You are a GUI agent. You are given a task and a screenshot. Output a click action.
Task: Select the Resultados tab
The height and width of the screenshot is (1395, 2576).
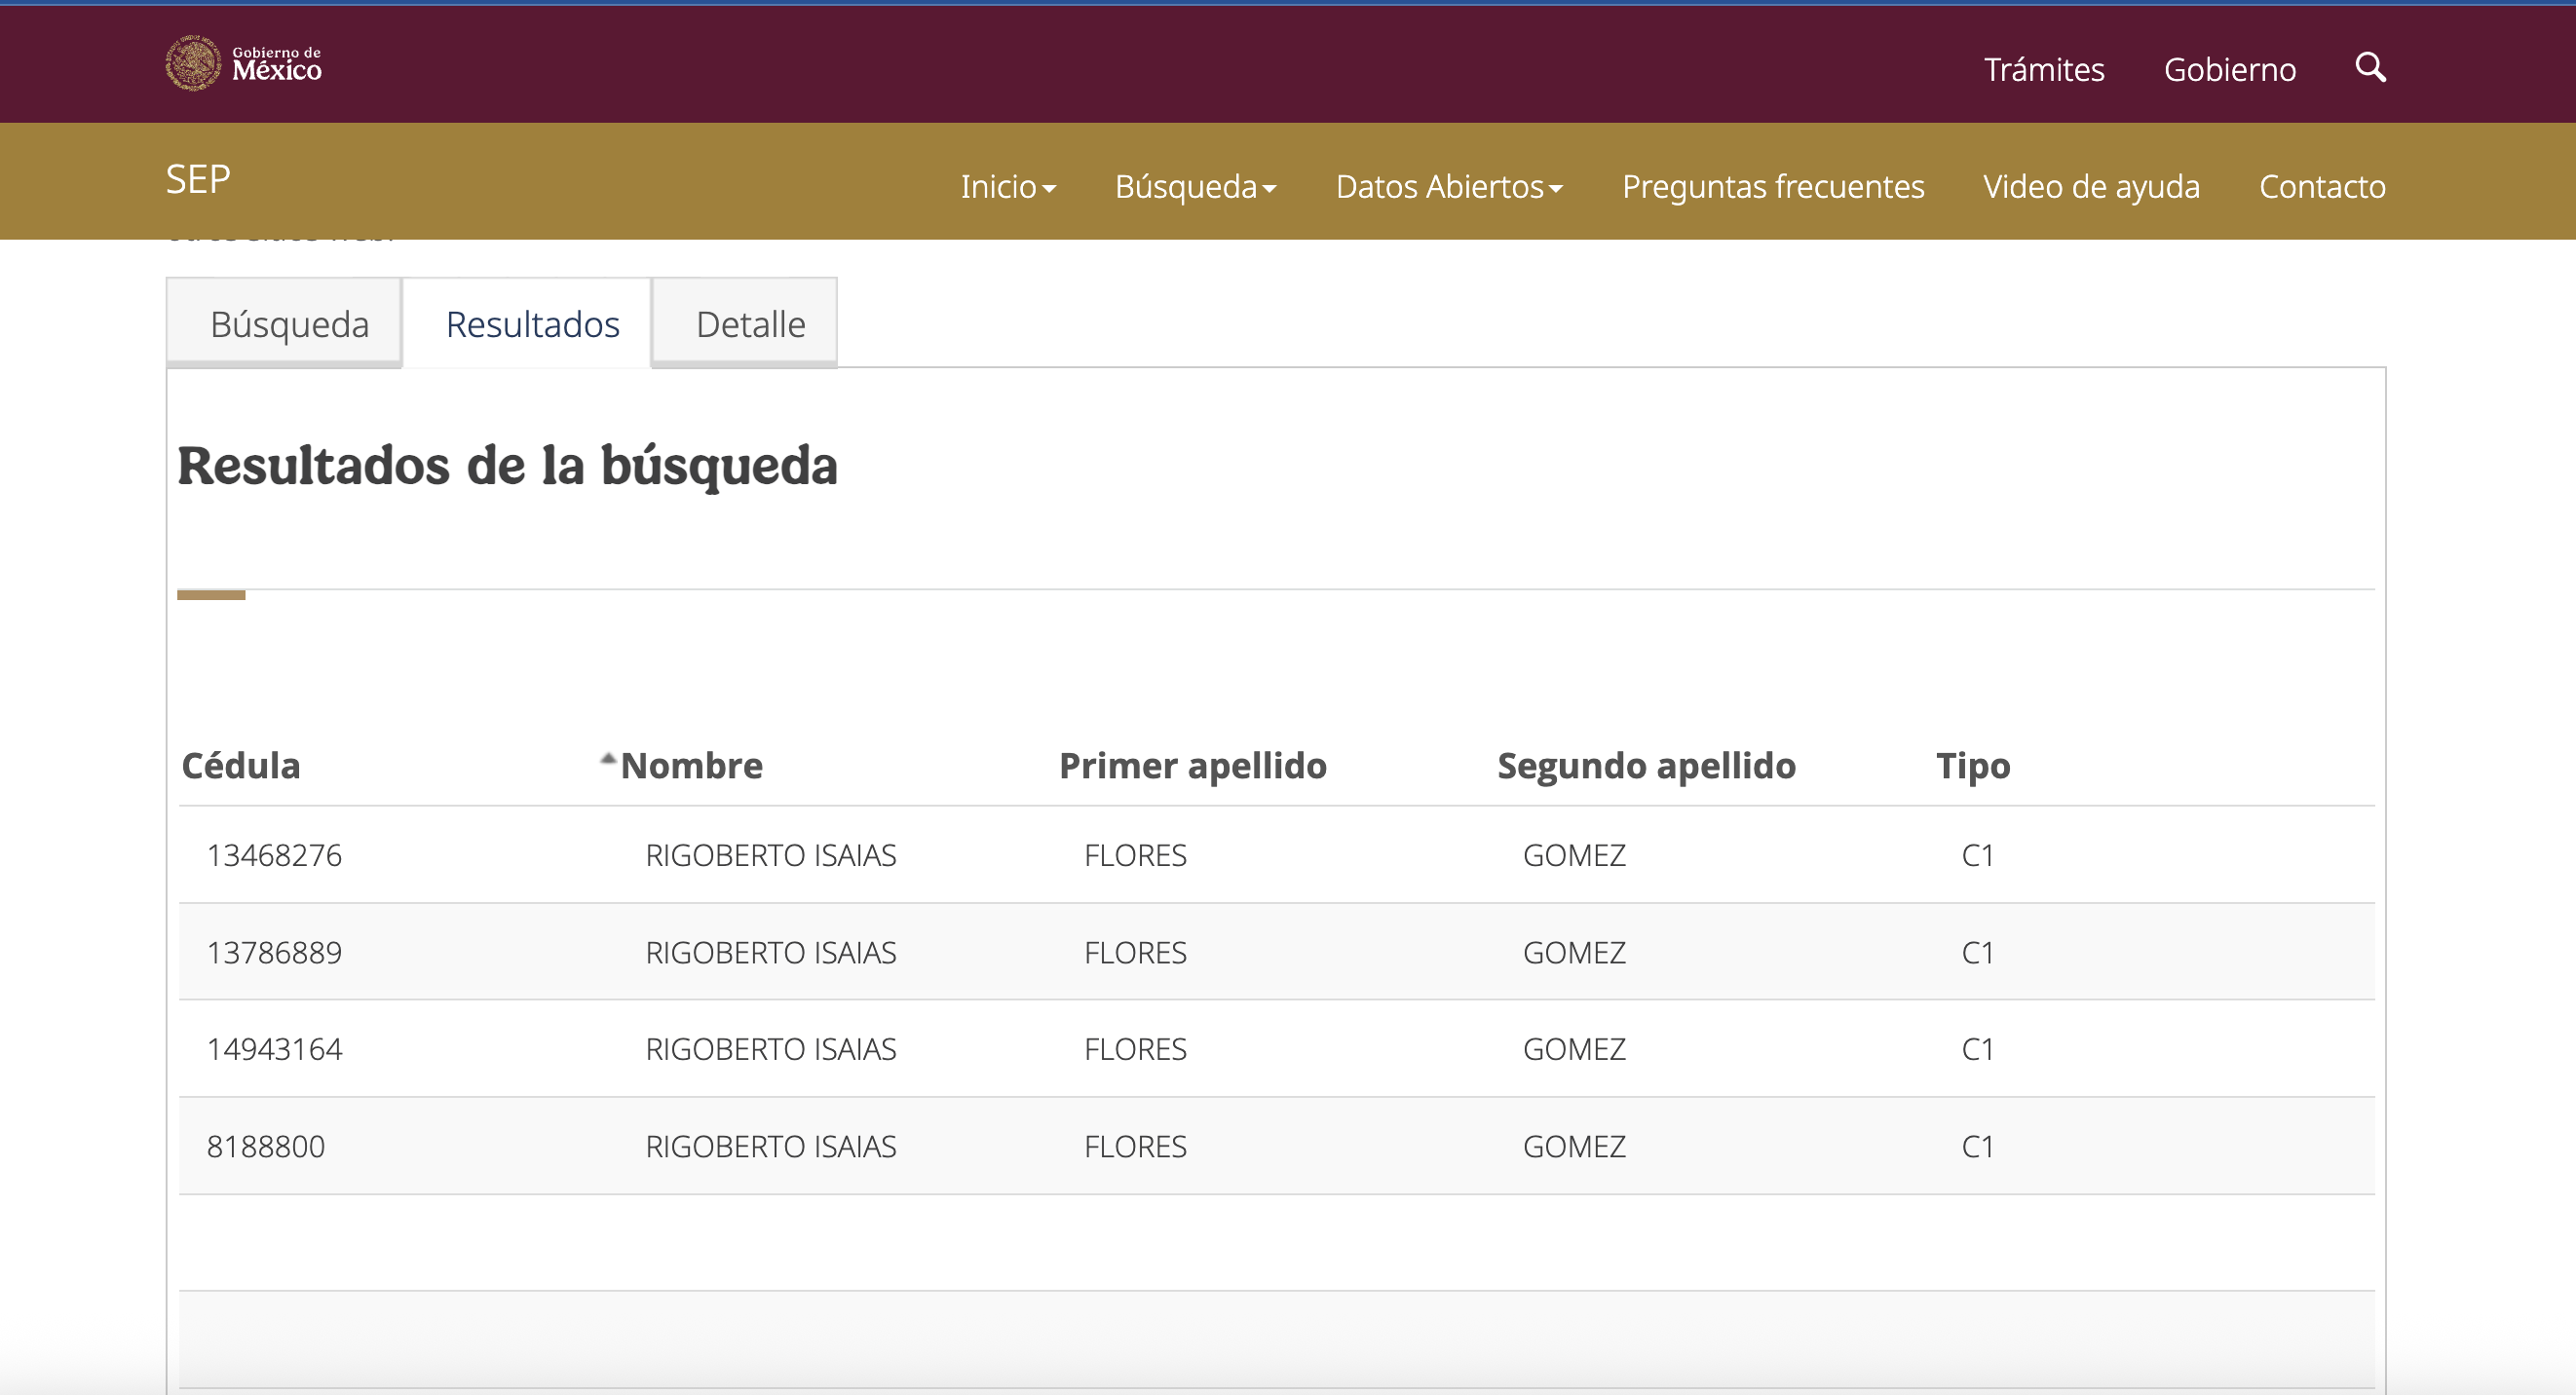[x=528, y=323]
